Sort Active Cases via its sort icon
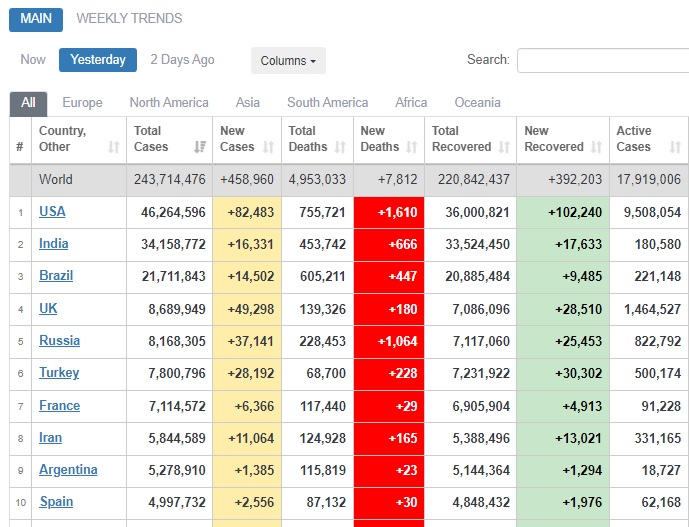This screenshot has height=527, width=689. pos(677,147)
